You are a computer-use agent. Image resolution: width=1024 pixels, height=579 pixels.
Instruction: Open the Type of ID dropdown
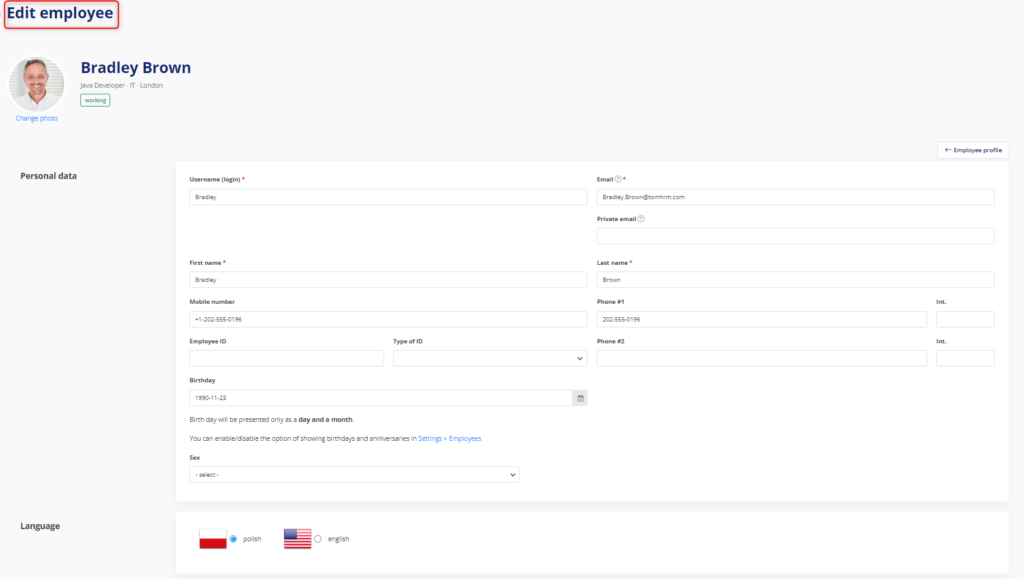click(489, 358)
